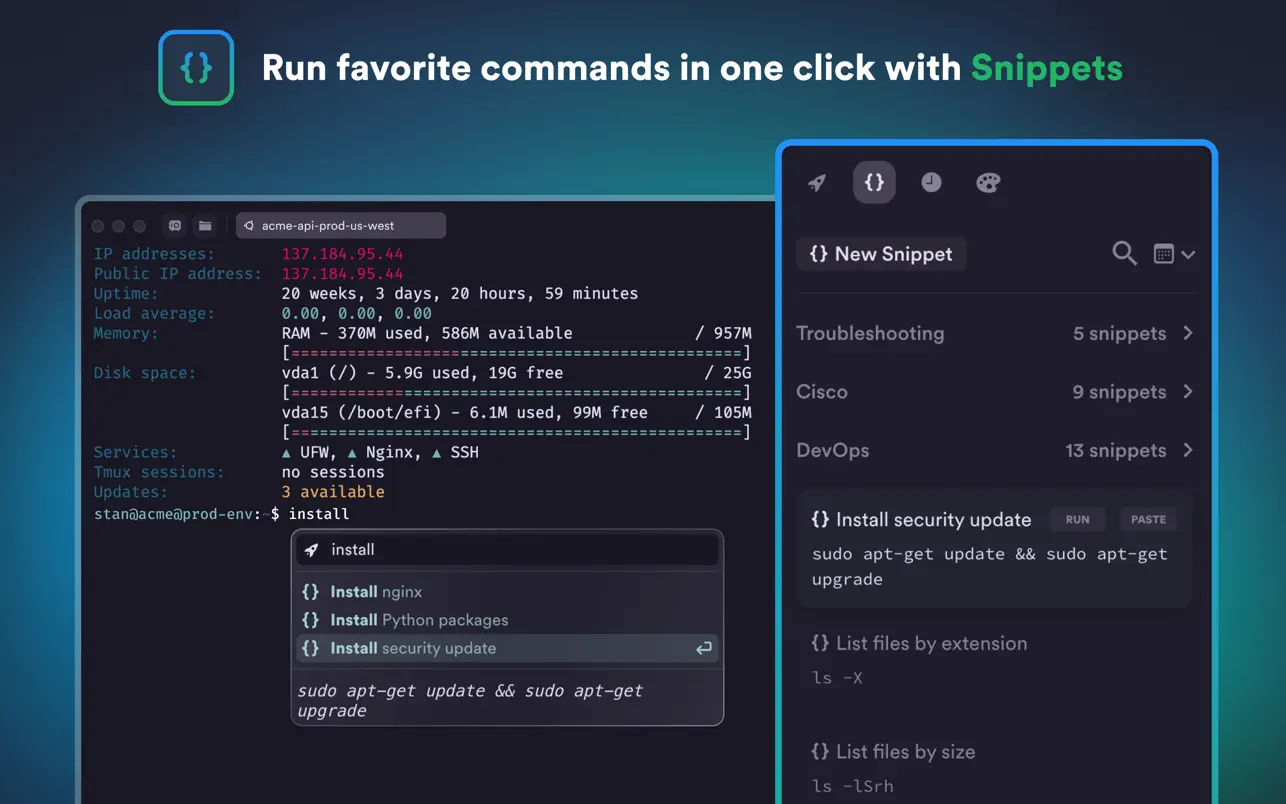Click the terminal window close traffic light
This screenshot has width=1286, height=804.
pos(98,226)
